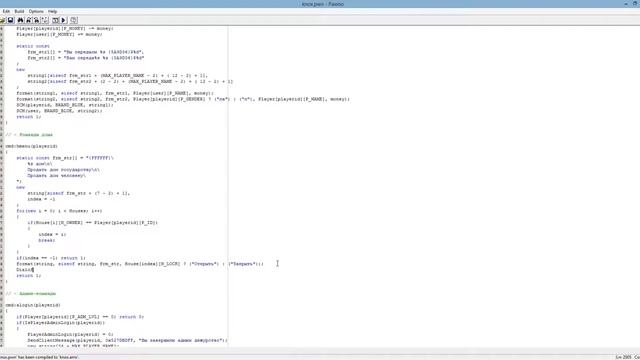The height and width of the screenshot is (360, 640).
Task: Click the 'SendClientMessage(playerid' line
Action: 127,340
